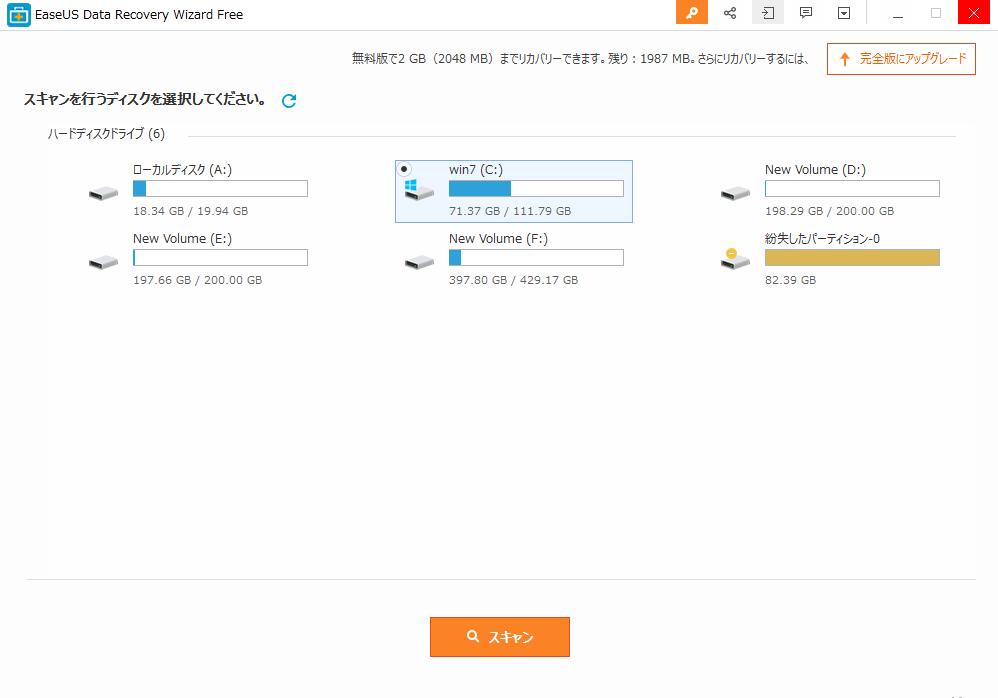998x698 pixels.
Task: Select the win7 (C:) radio button
Action: click(x=404, y=169)
